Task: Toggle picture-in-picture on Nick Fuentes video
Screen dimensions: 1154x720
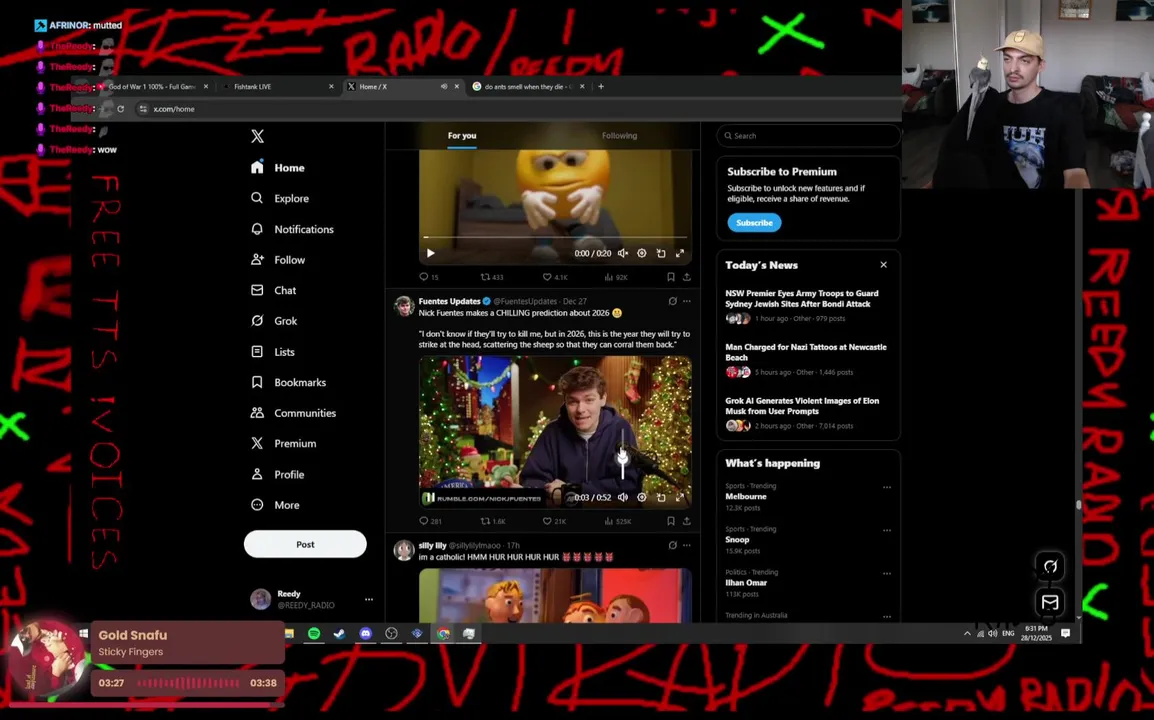Action: [x=661, y=498]
